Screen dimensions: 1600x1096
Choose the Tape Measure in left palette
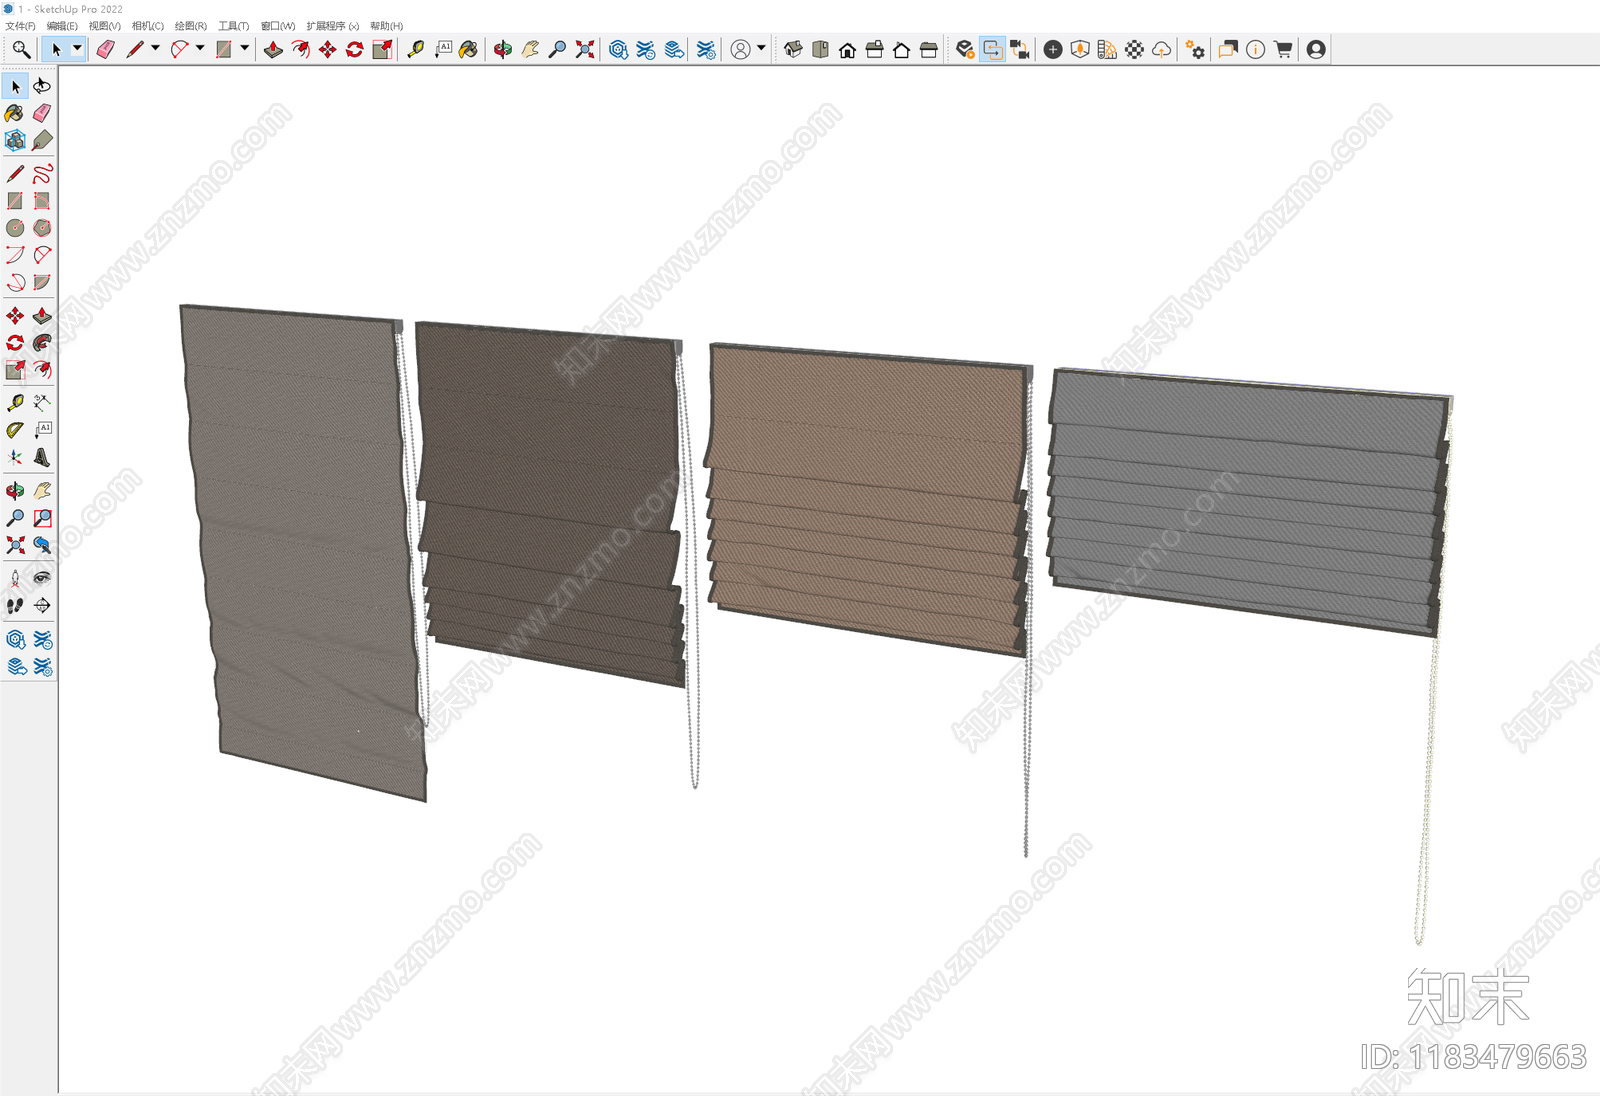(15, 403)
